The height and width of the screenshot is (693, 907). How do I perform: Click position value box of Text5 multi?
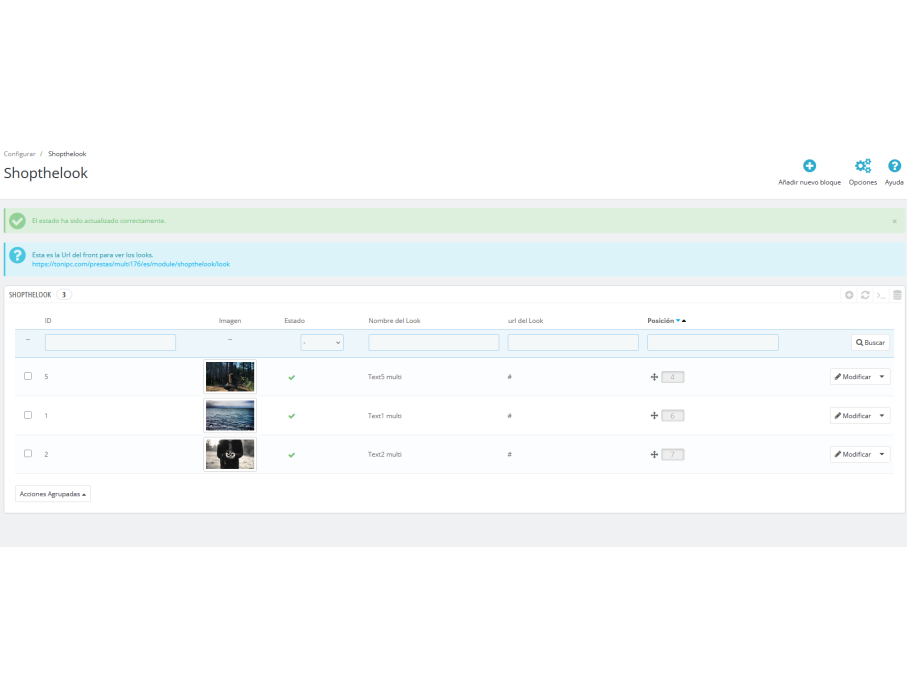coord(673,377)
